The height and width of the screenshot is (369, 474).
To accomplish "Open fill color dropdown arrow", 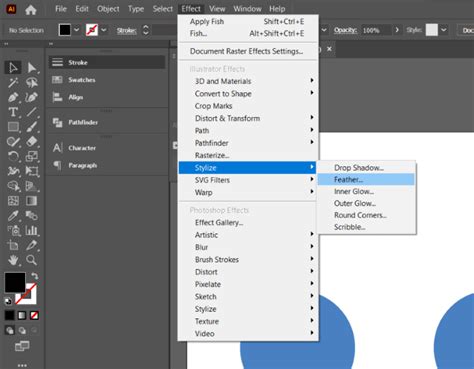I will [77, 30].
